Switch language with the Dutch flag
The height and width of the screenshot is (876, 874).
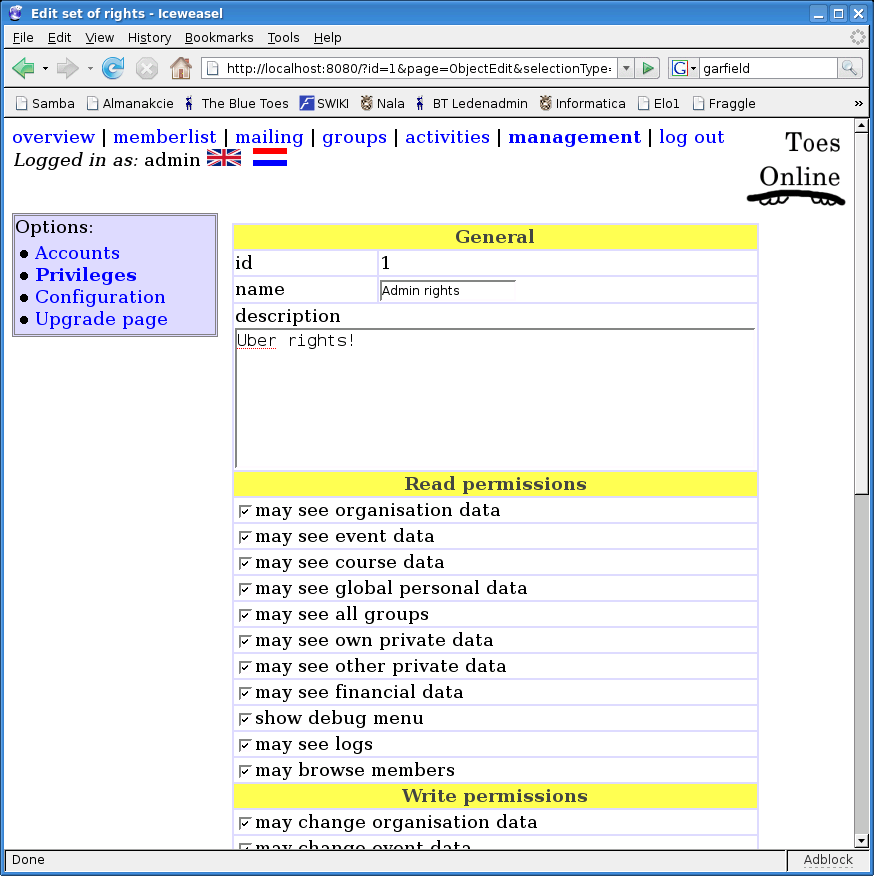click(x=270, y=158)
